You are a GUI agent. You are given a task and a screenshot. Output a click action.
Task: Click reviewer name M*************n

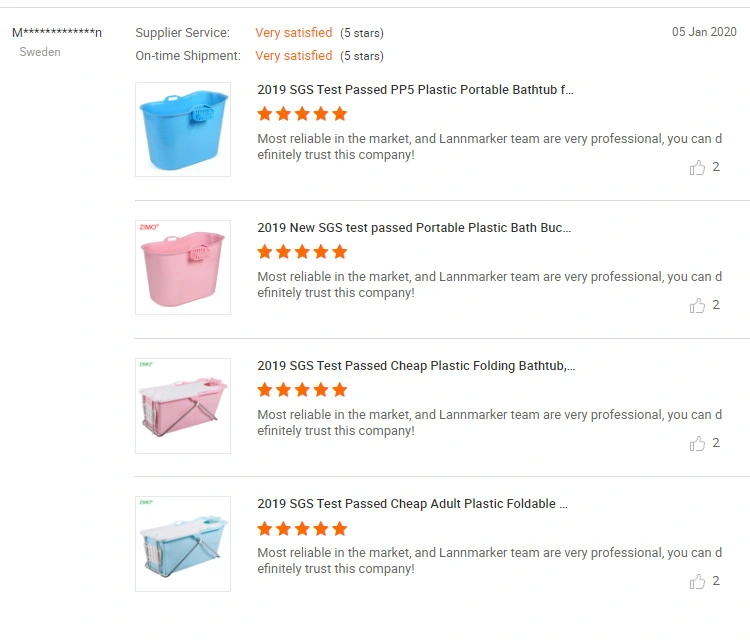pyautogui.click(x=57, y=33)
